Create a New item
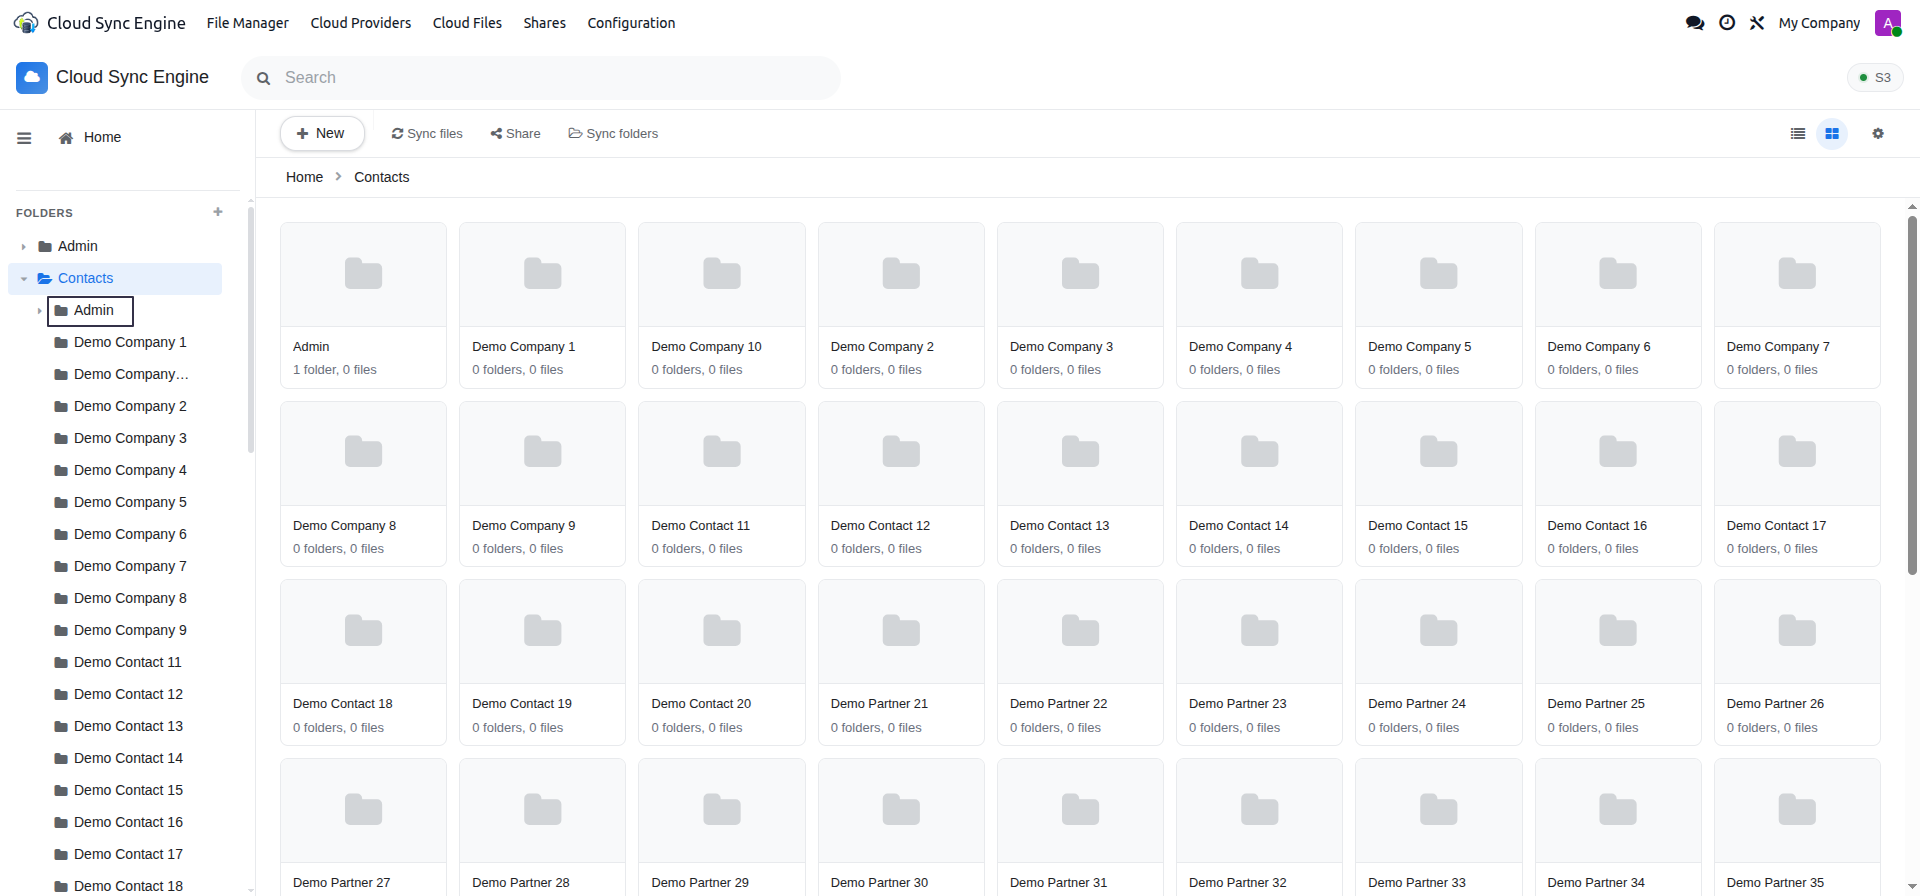Viewport: 1920px width, 896px height. [322, 134]
